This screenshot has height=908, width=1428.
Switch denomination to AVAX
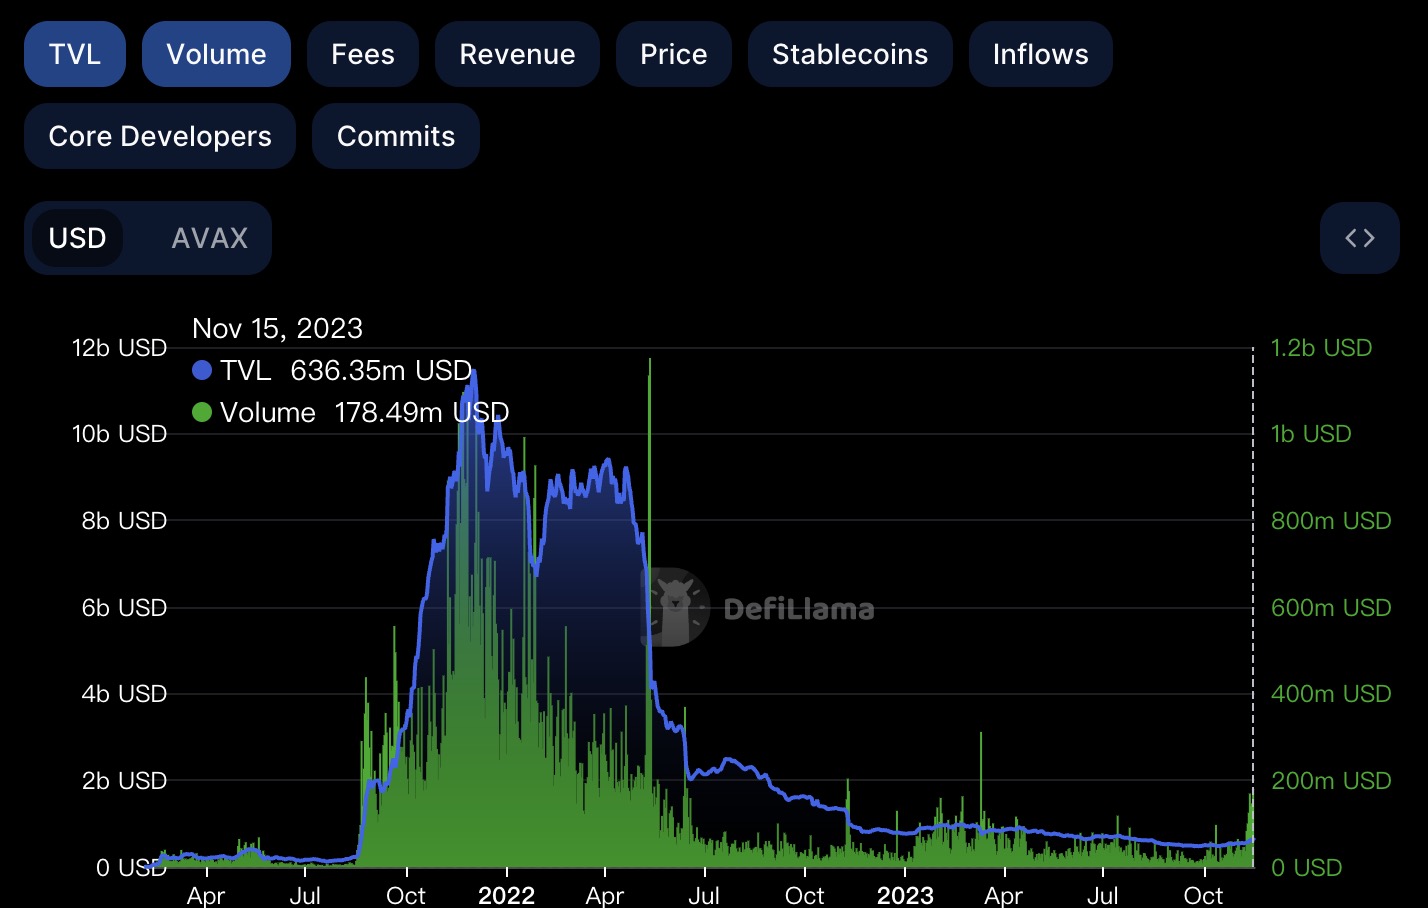209,238
